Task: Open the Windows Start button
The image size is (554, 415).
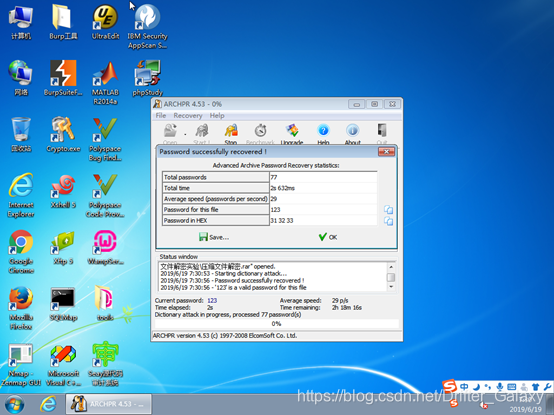Action: (14, 404)
